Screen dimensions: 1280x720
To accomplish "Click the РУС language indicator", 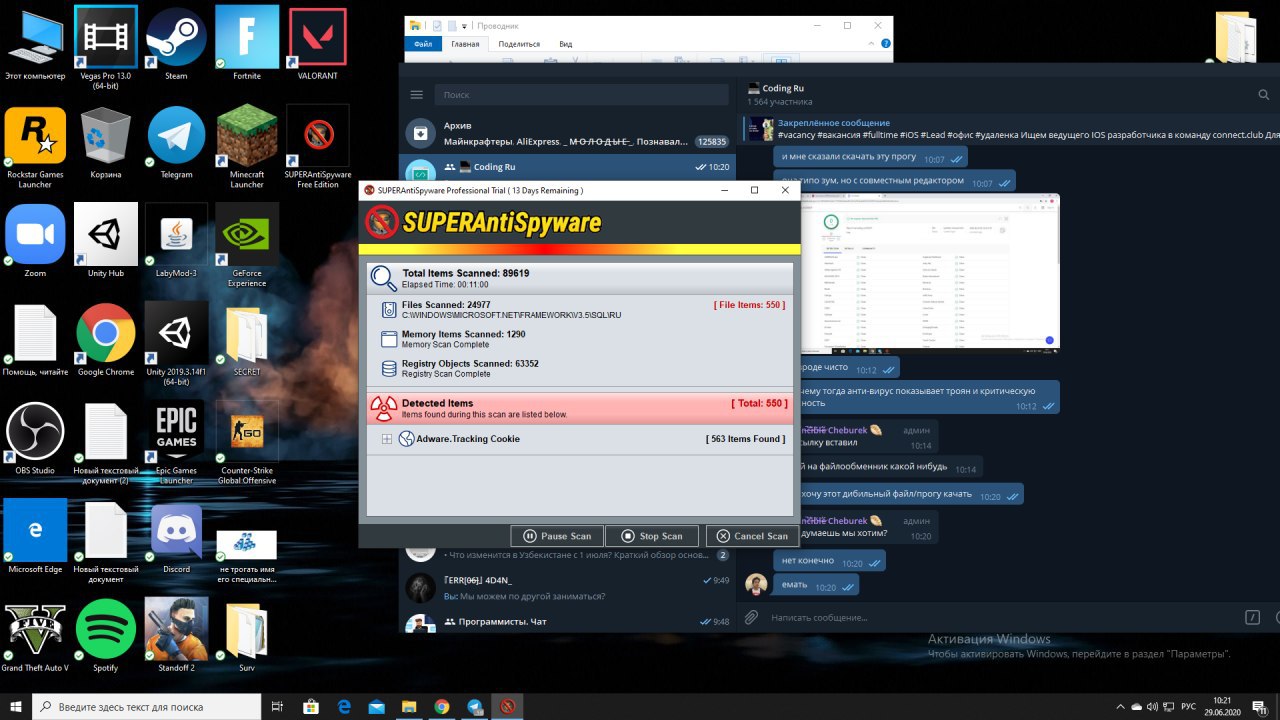I will click(x=1188, y=707).
